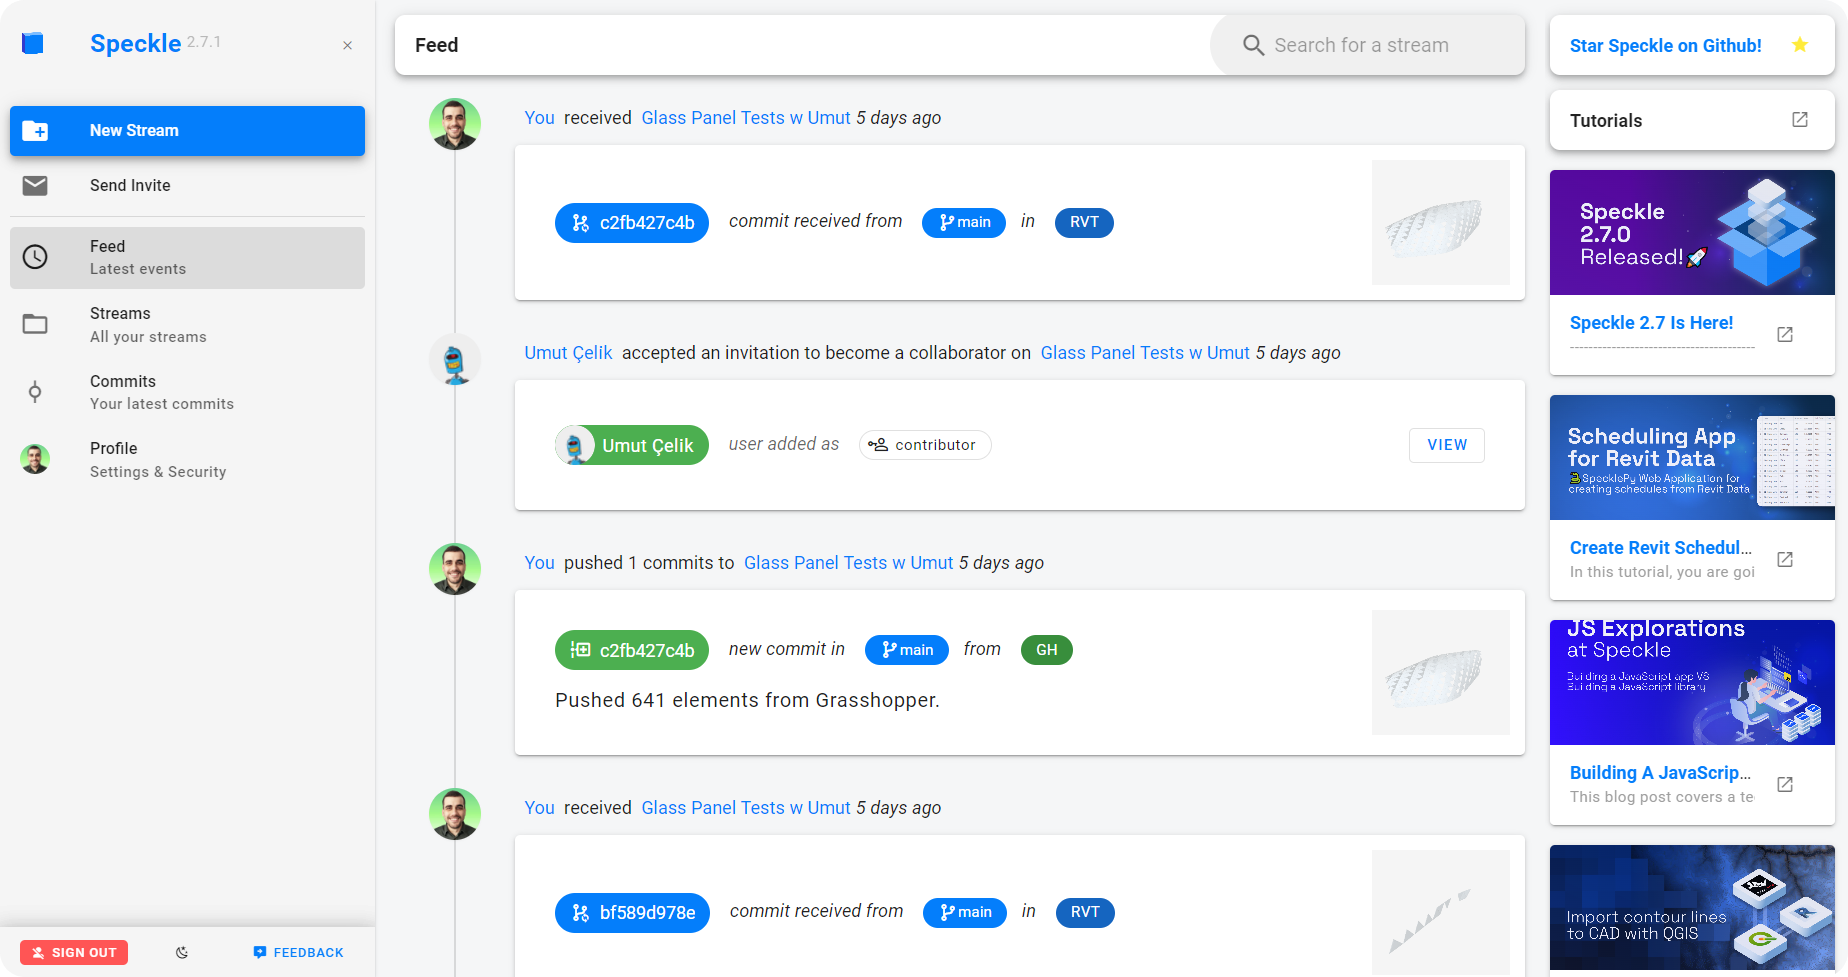The height and width of the screenshot is (977, 1848).
Task: Open commit bf589d978e chip
Action: pos(632,913)
